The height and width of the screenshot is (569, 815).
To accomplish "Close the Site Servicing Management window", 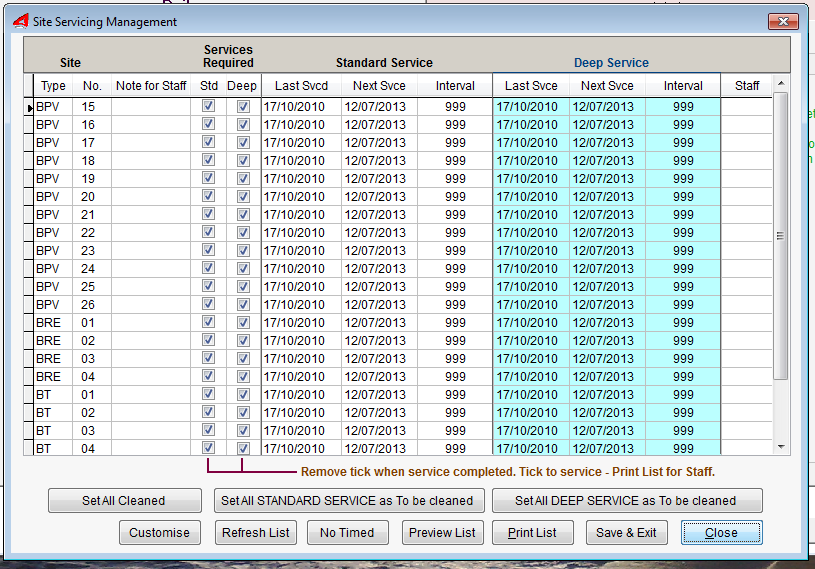I will [x=783, y=21].
